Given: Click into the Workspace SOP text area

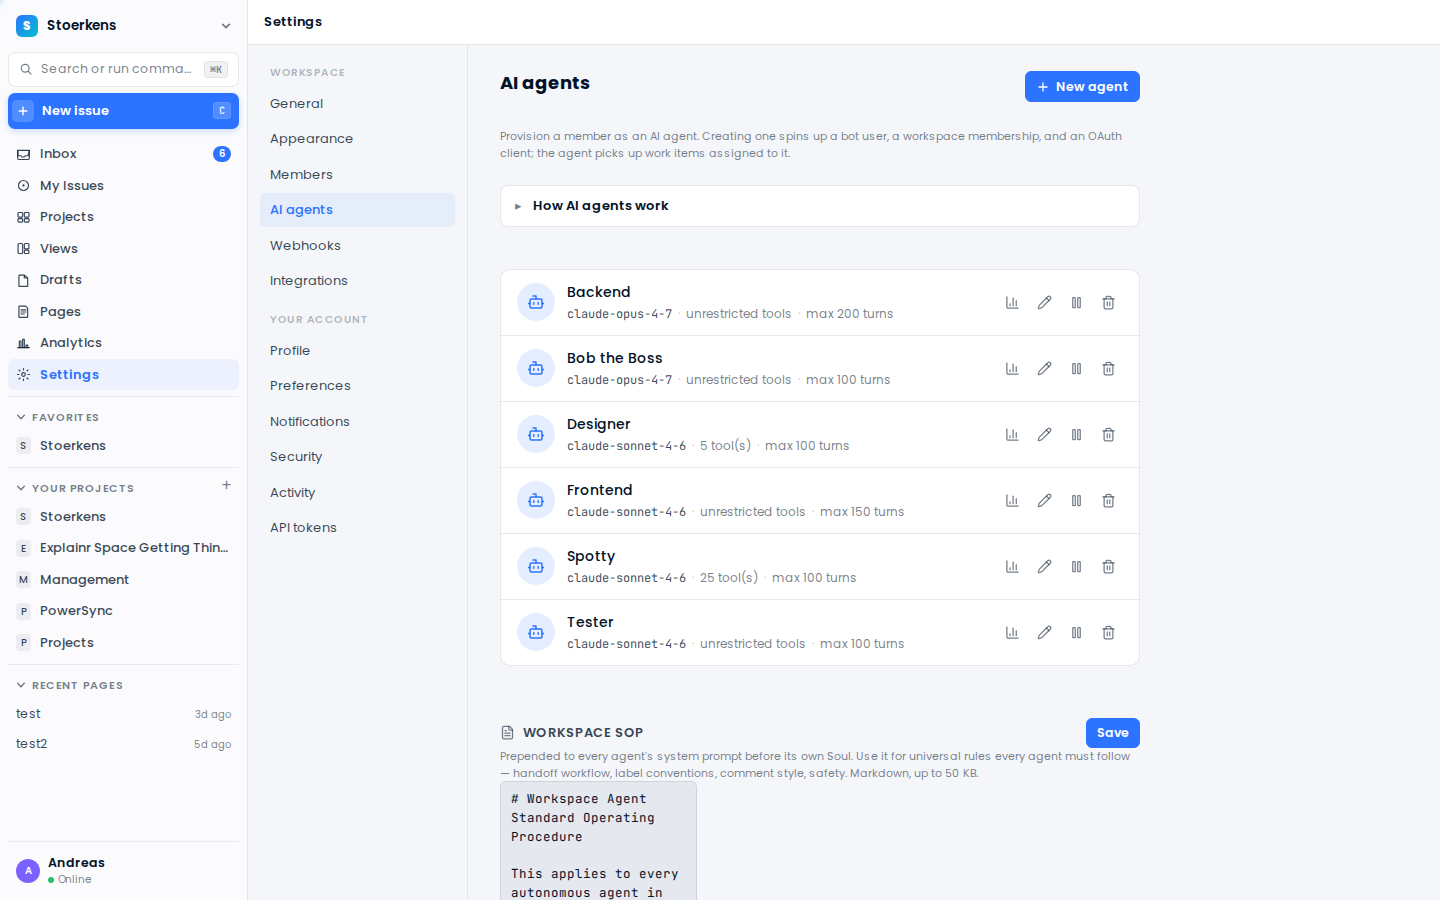Looking at the screenshot, I should 598,841.
